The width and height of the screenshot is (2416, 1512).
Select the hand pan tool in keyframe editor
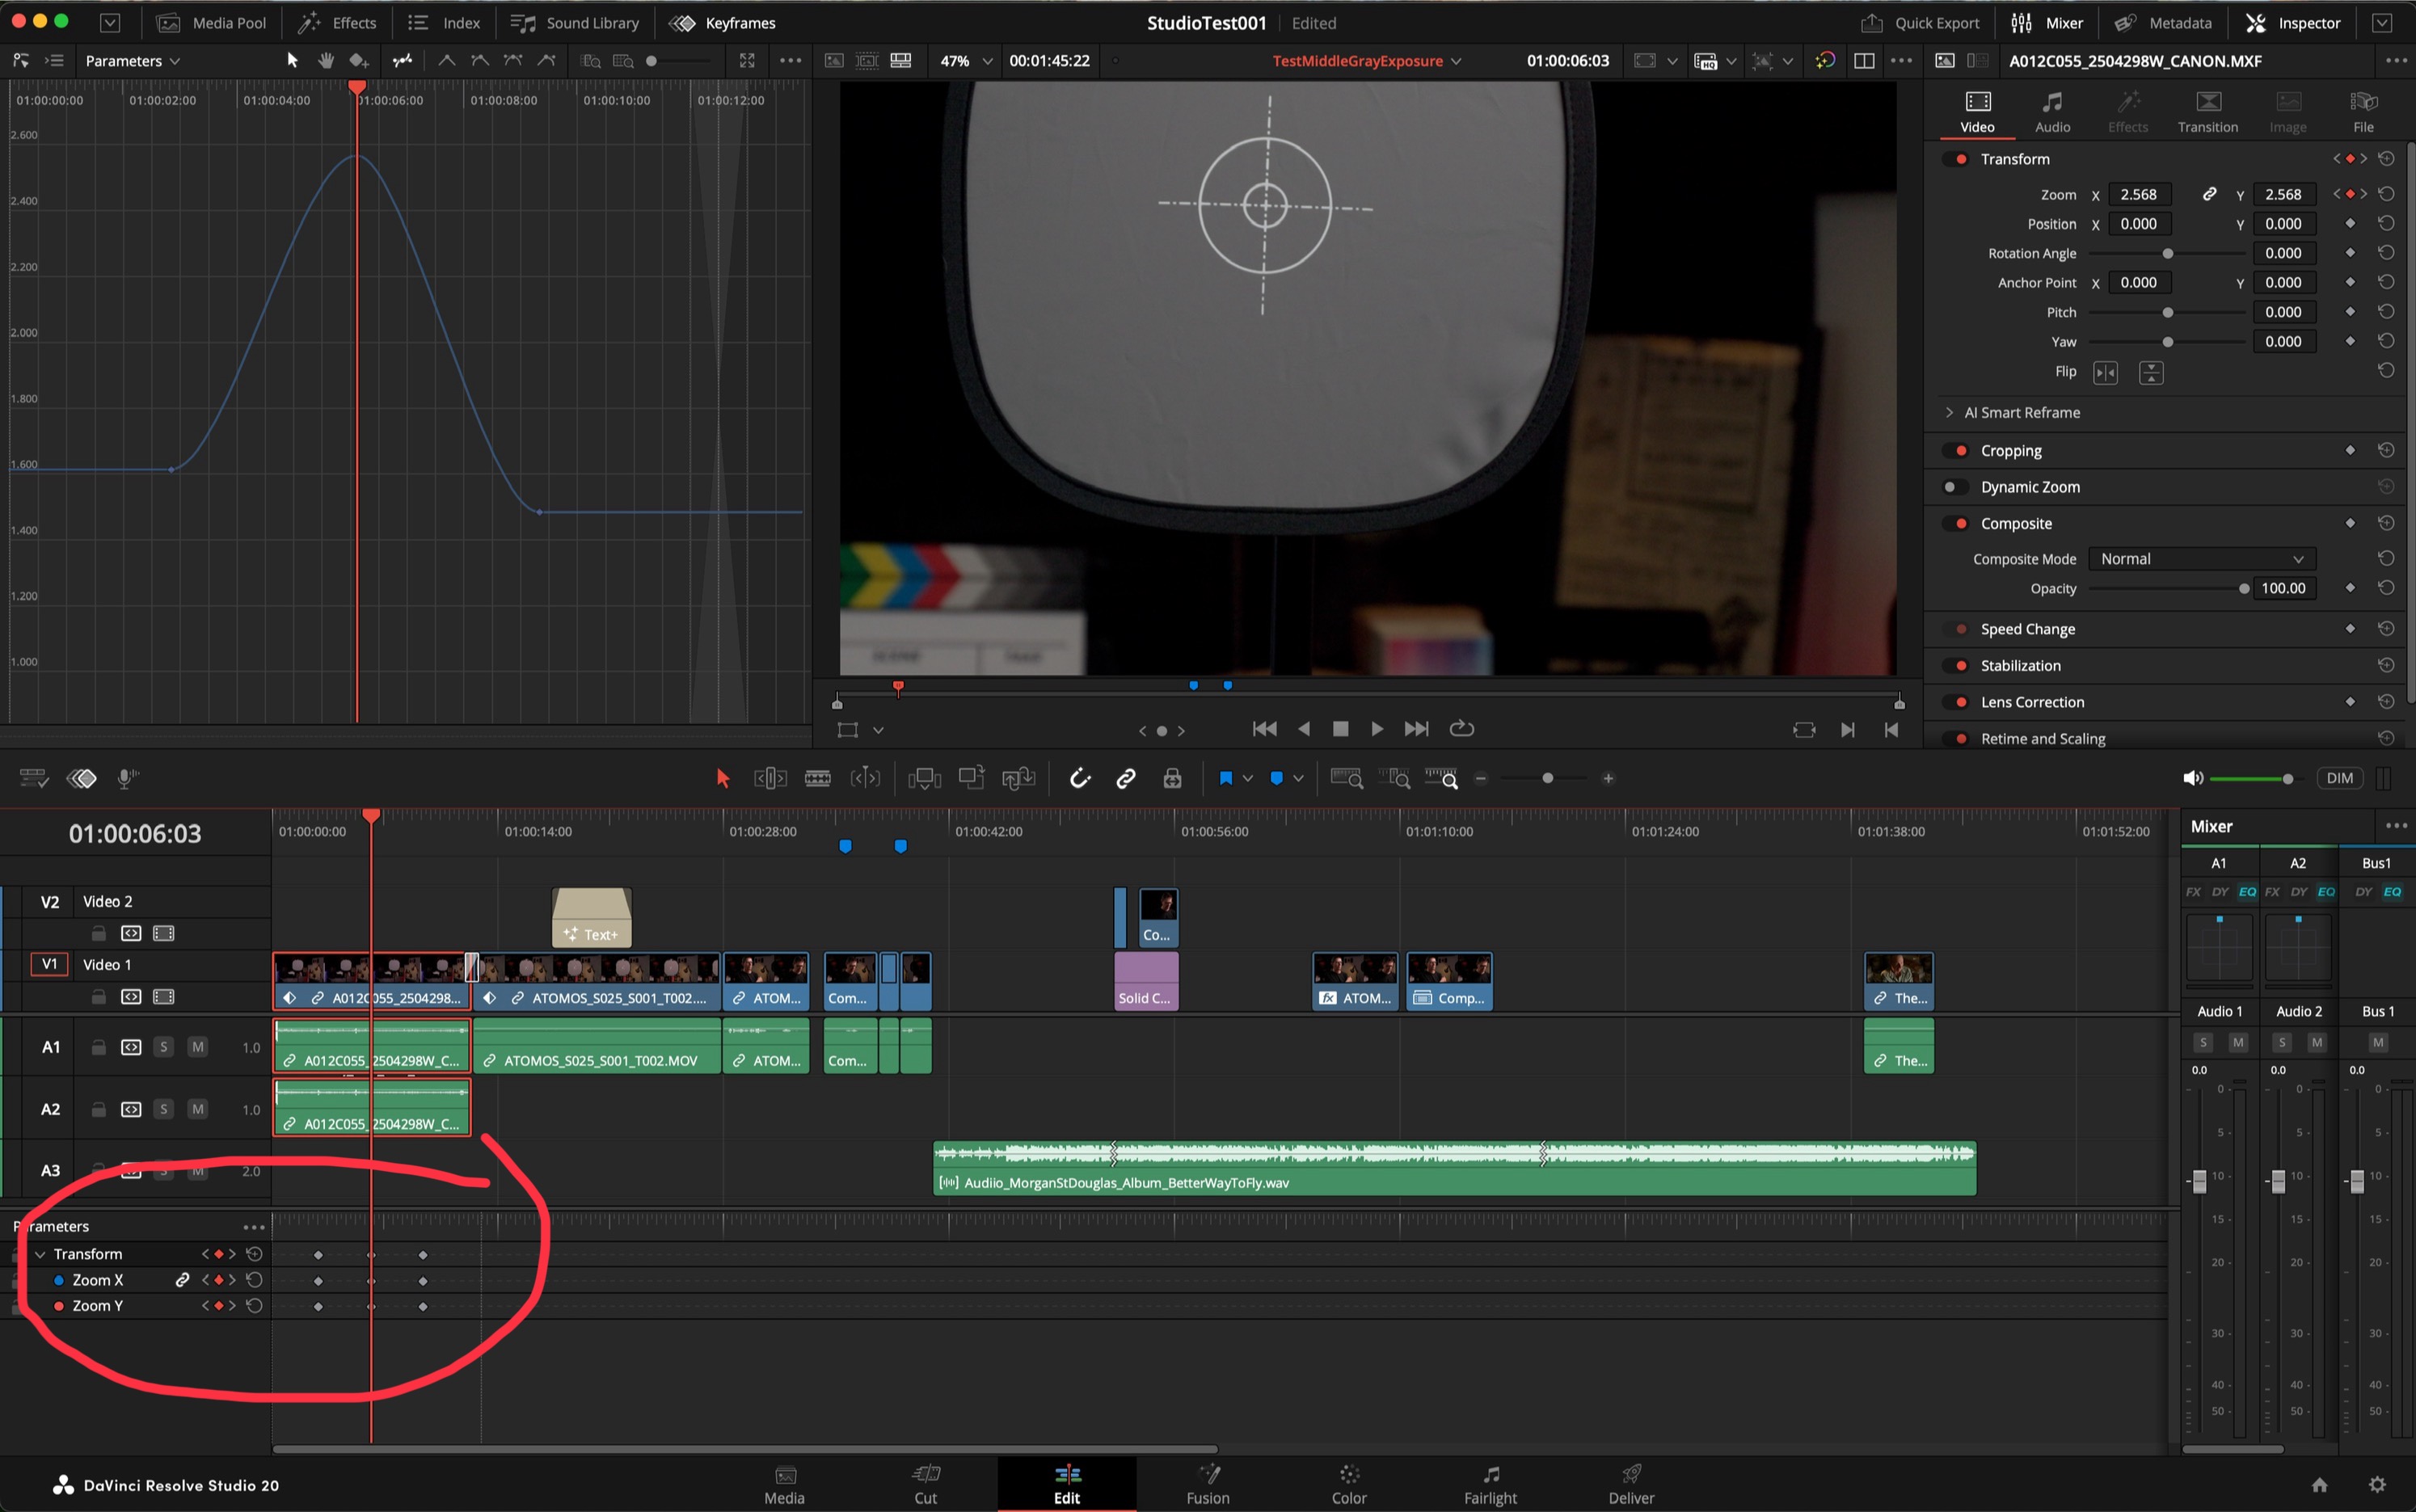[326, 61]
